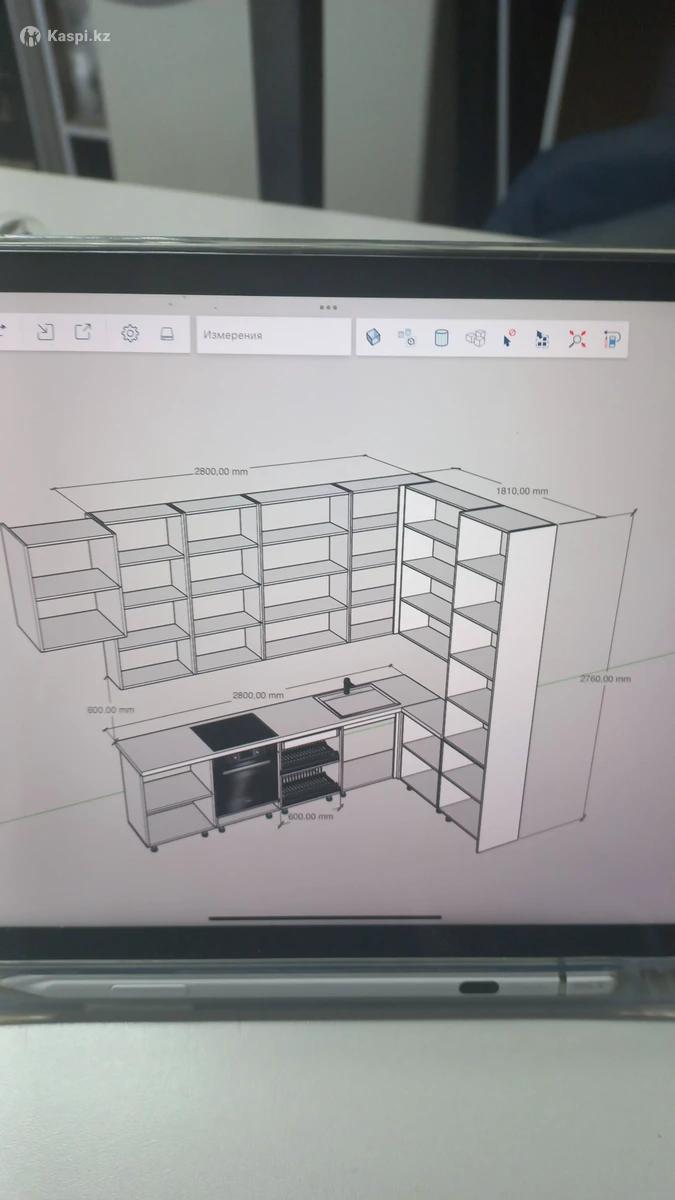The image size is (675, 1200).
Task: Click the Измерения measurements input field
Action: coord(273,336)
